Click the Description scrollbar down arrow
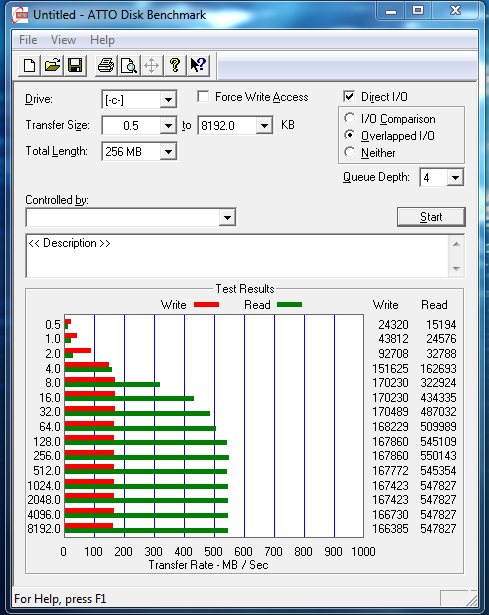 point(456,268)
